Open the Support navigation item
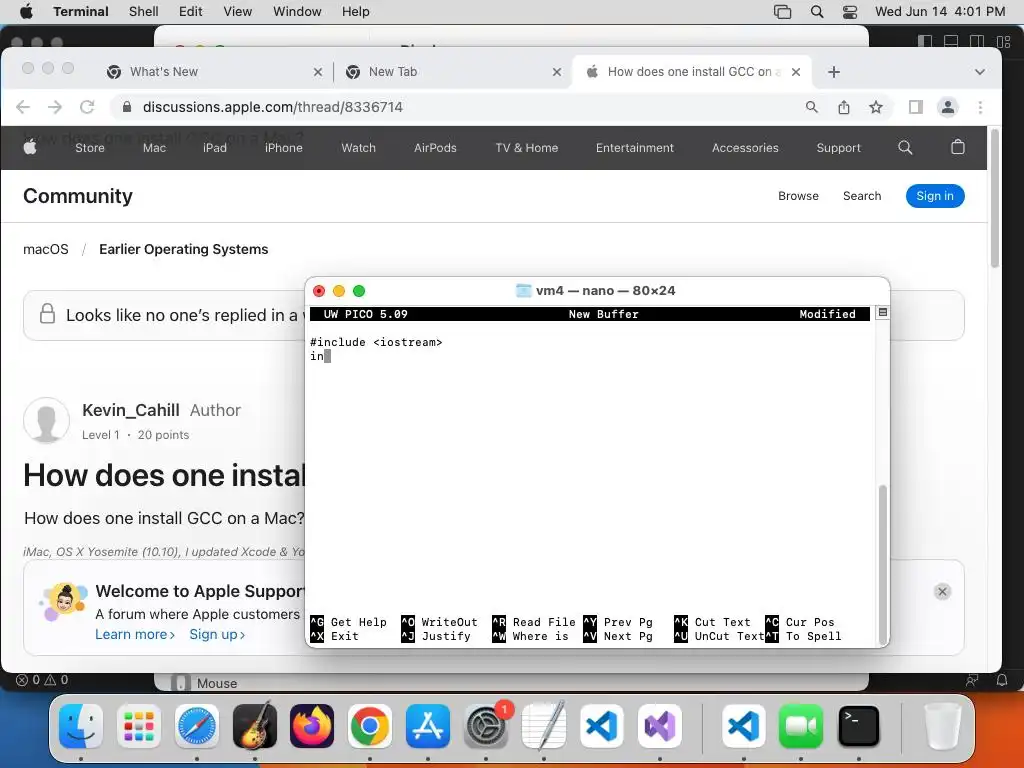The height and width of the screenshot is (768, 1024). [839, 148]
